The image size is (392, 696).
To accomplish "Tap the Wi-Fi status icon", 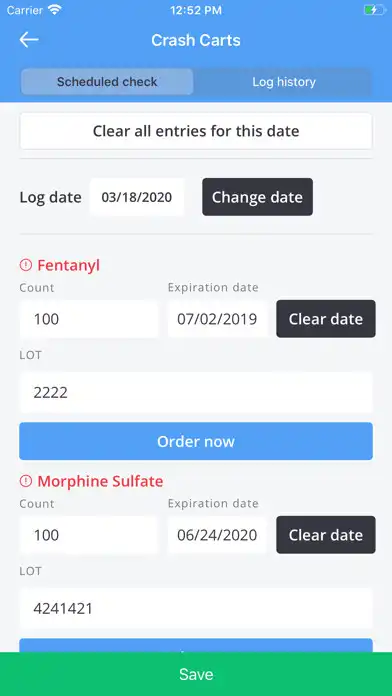I will point(55,10).
